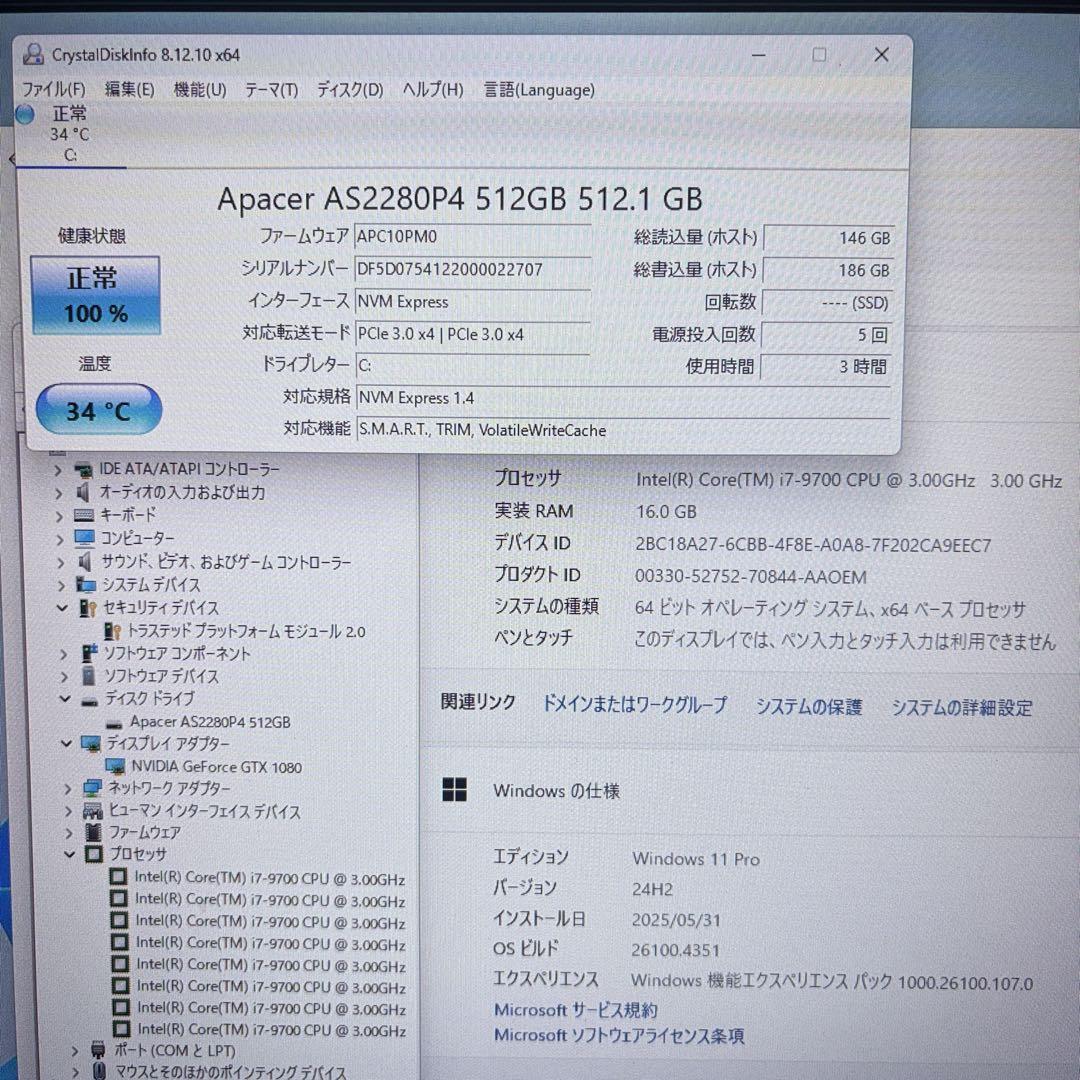The width and height of the screenshot is (1080, 1080).
Task: Select the last Intel Core i7-9700 processor entry
Action: pos(271,1030)
